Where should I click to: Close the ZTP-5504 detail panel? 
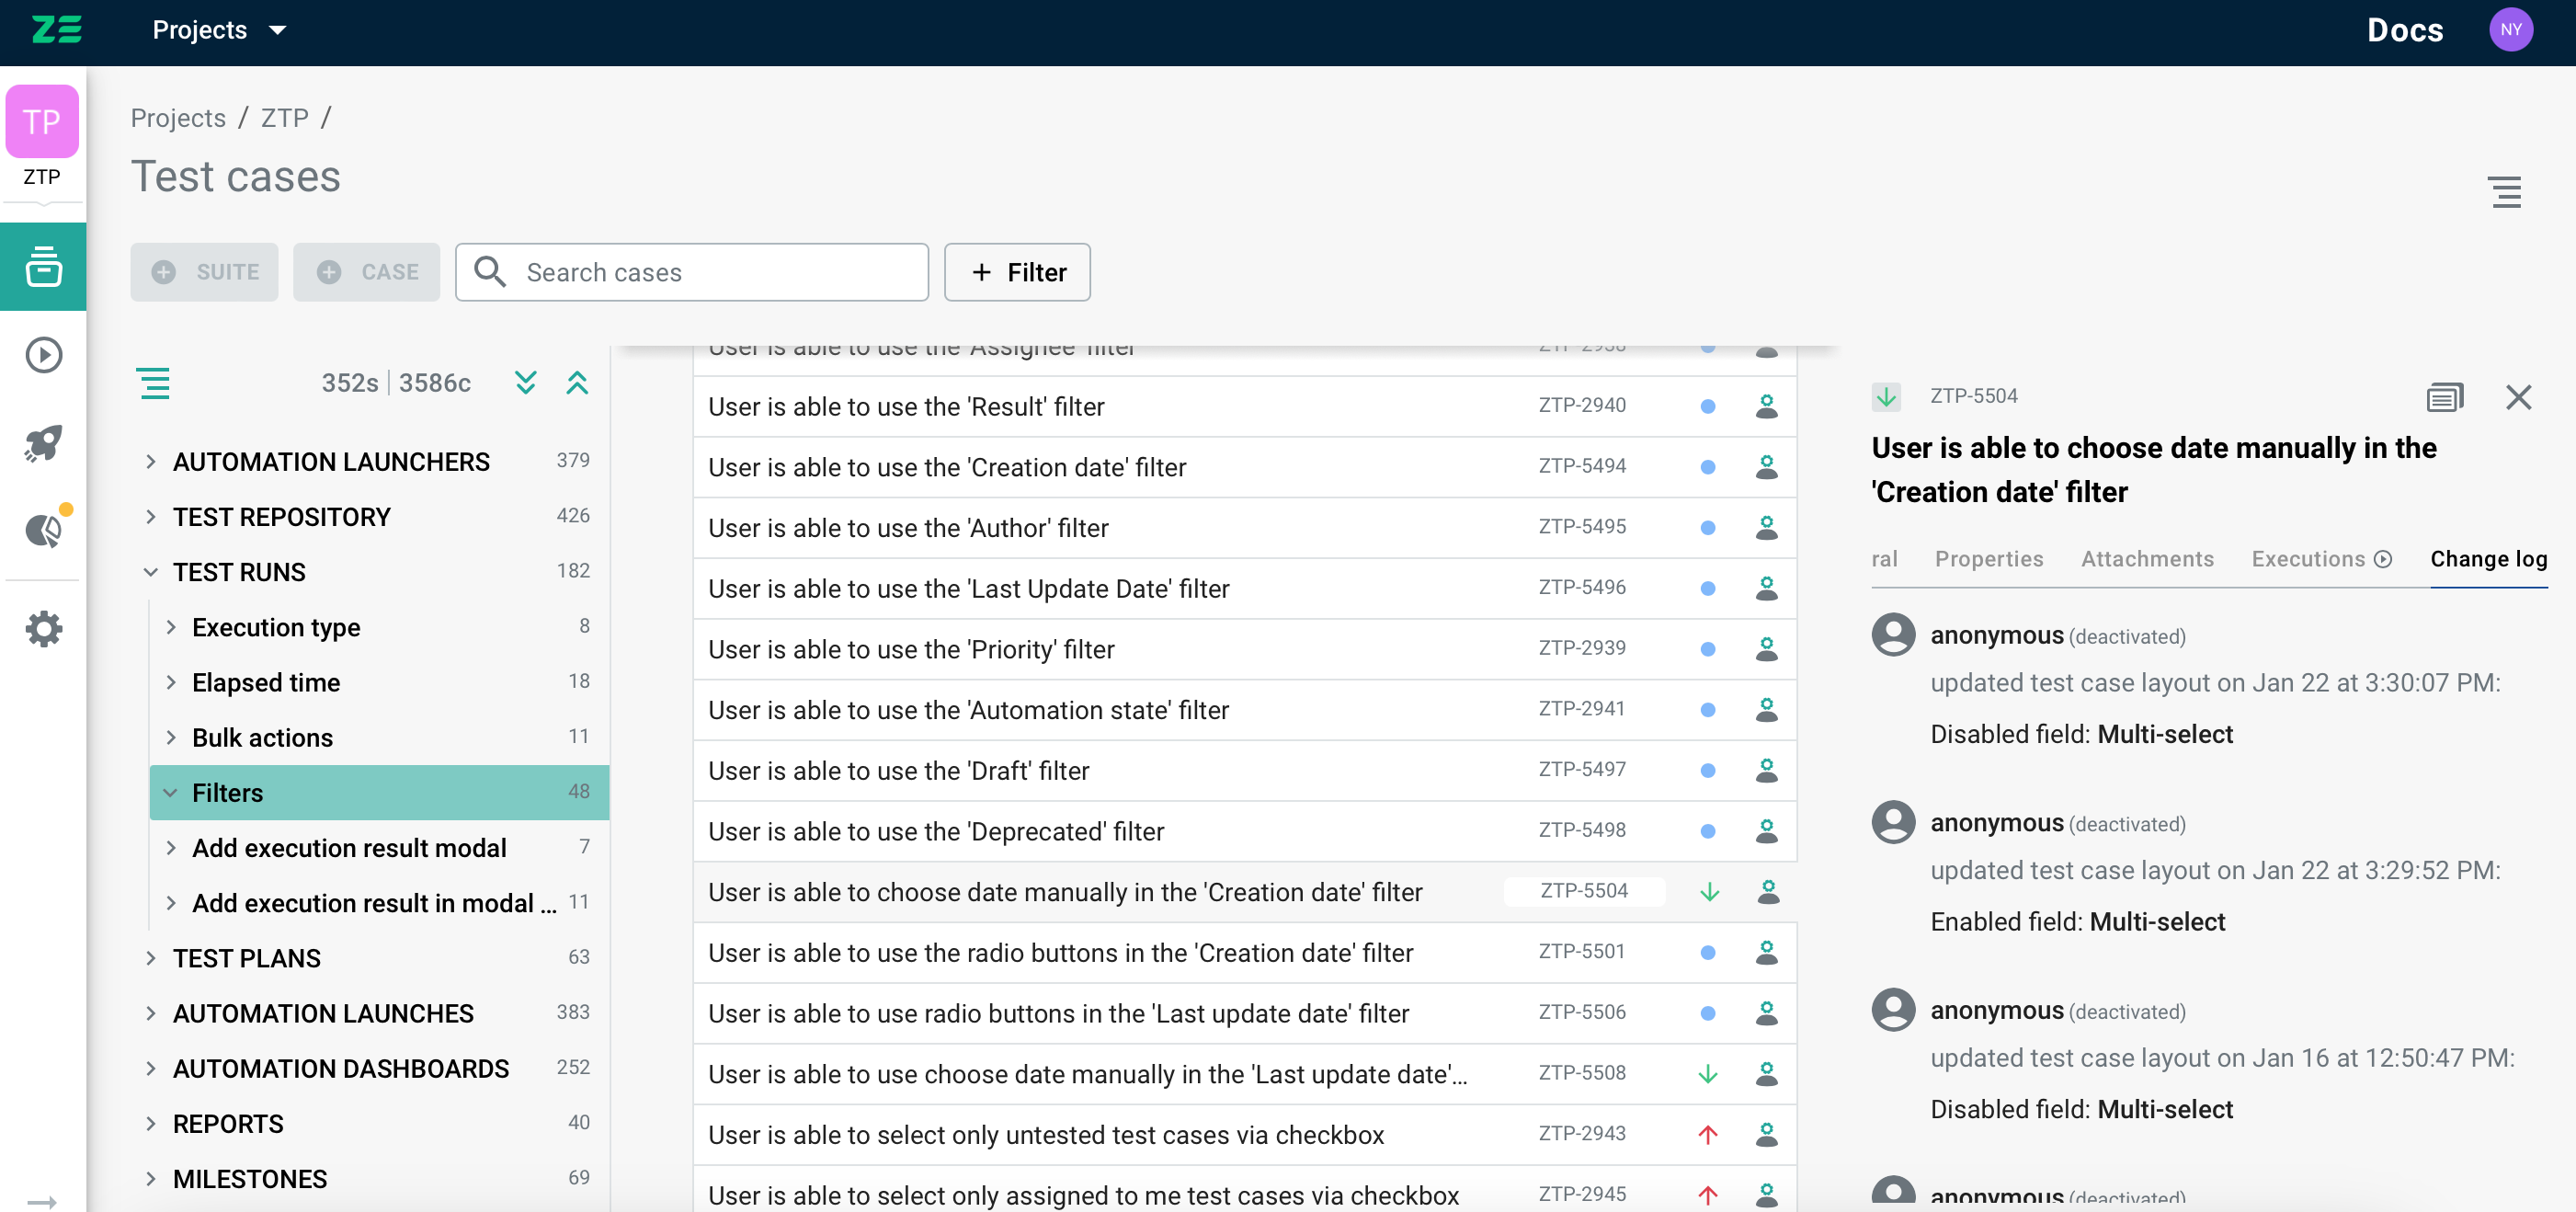coord(2517,397)
